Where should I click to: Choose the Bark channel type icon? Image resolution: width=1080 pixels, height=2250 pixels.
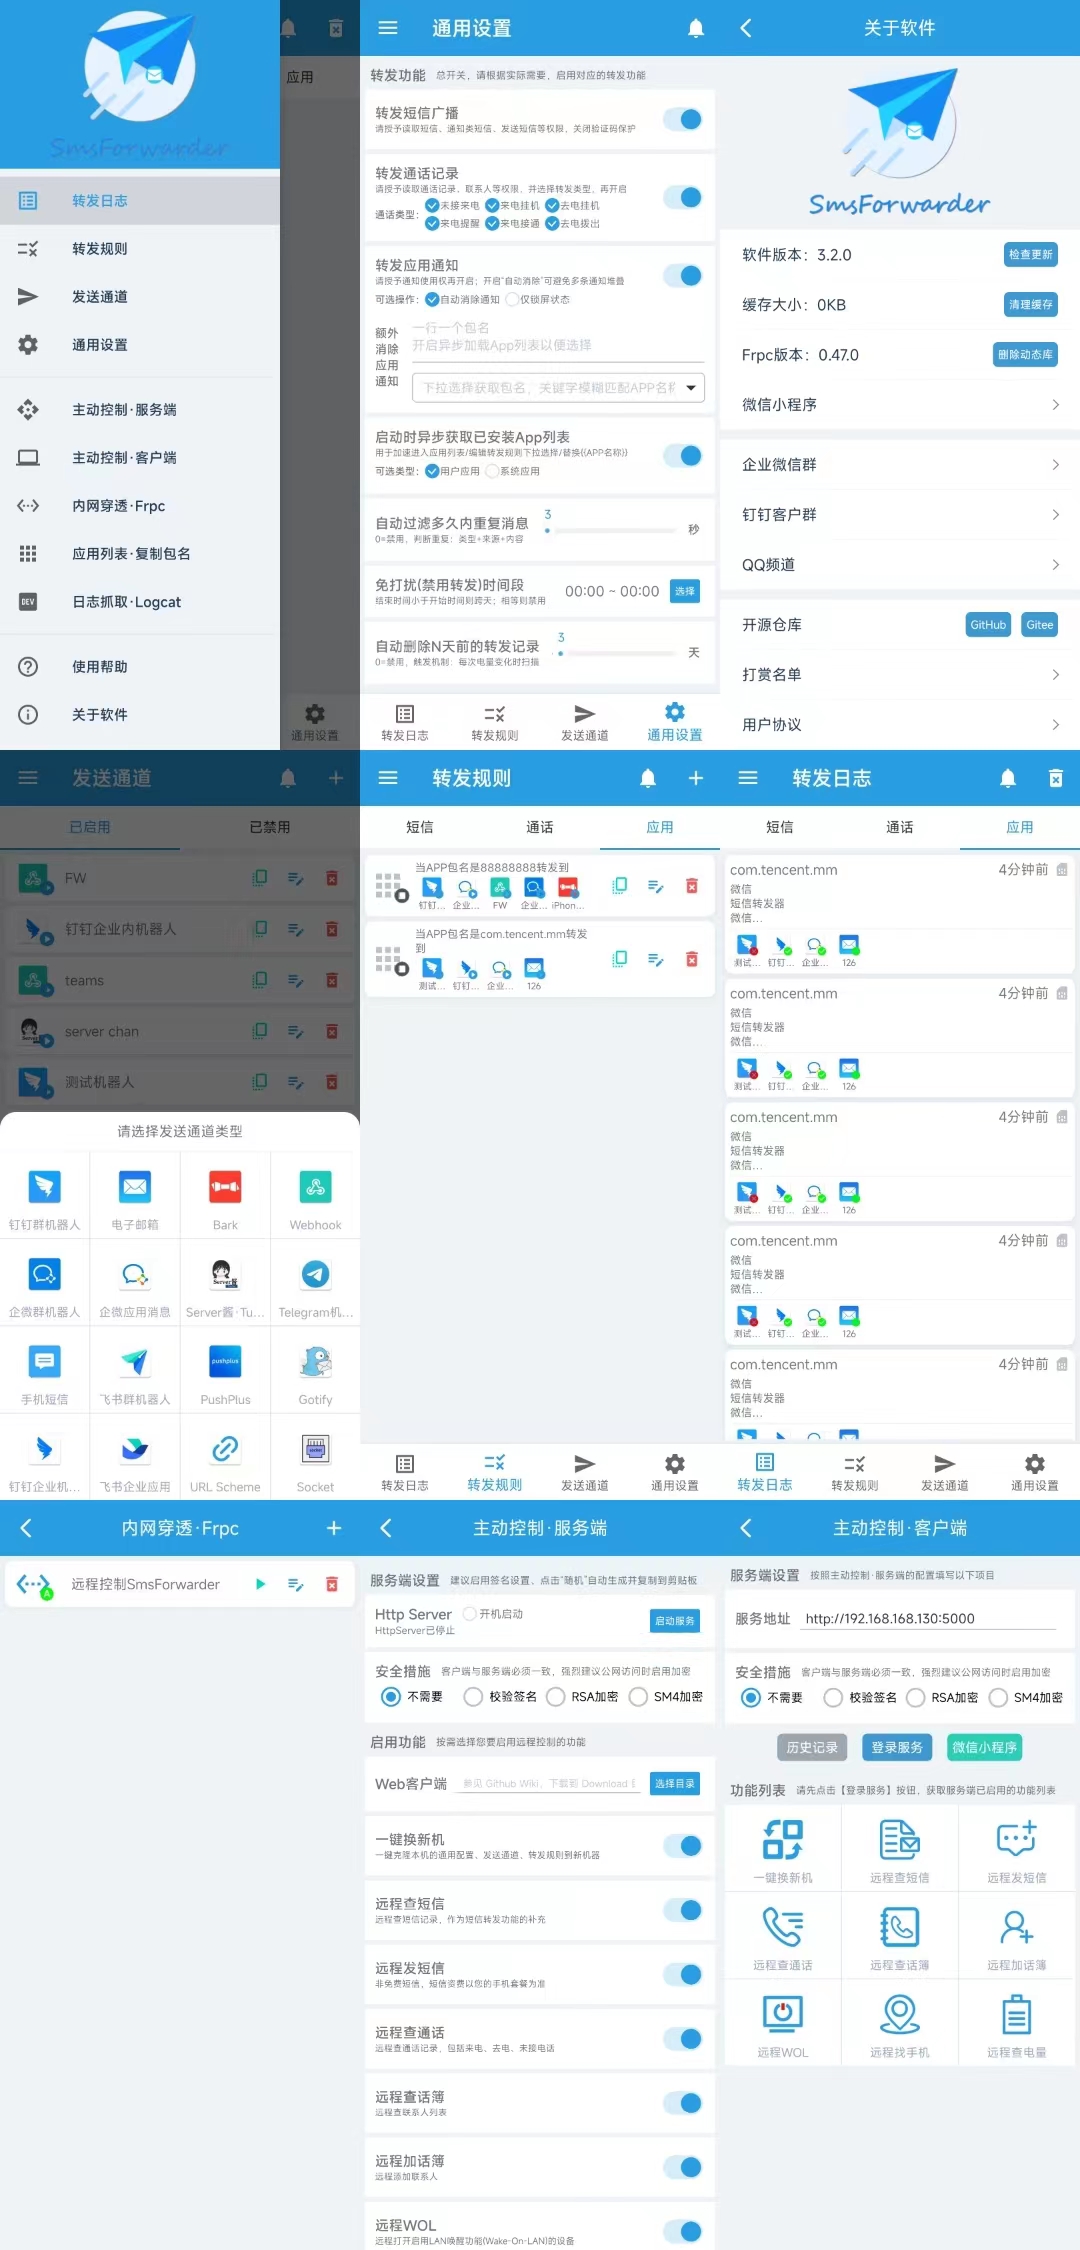tap(225, 1187)
